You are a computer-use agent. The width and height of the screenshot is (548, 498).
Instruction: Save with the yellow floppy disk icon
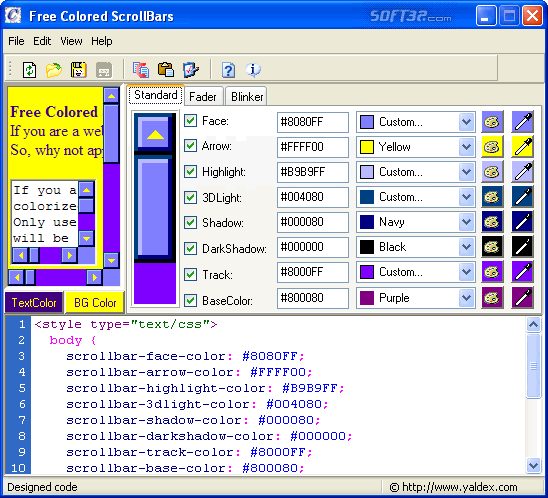[x=79, y=70]
